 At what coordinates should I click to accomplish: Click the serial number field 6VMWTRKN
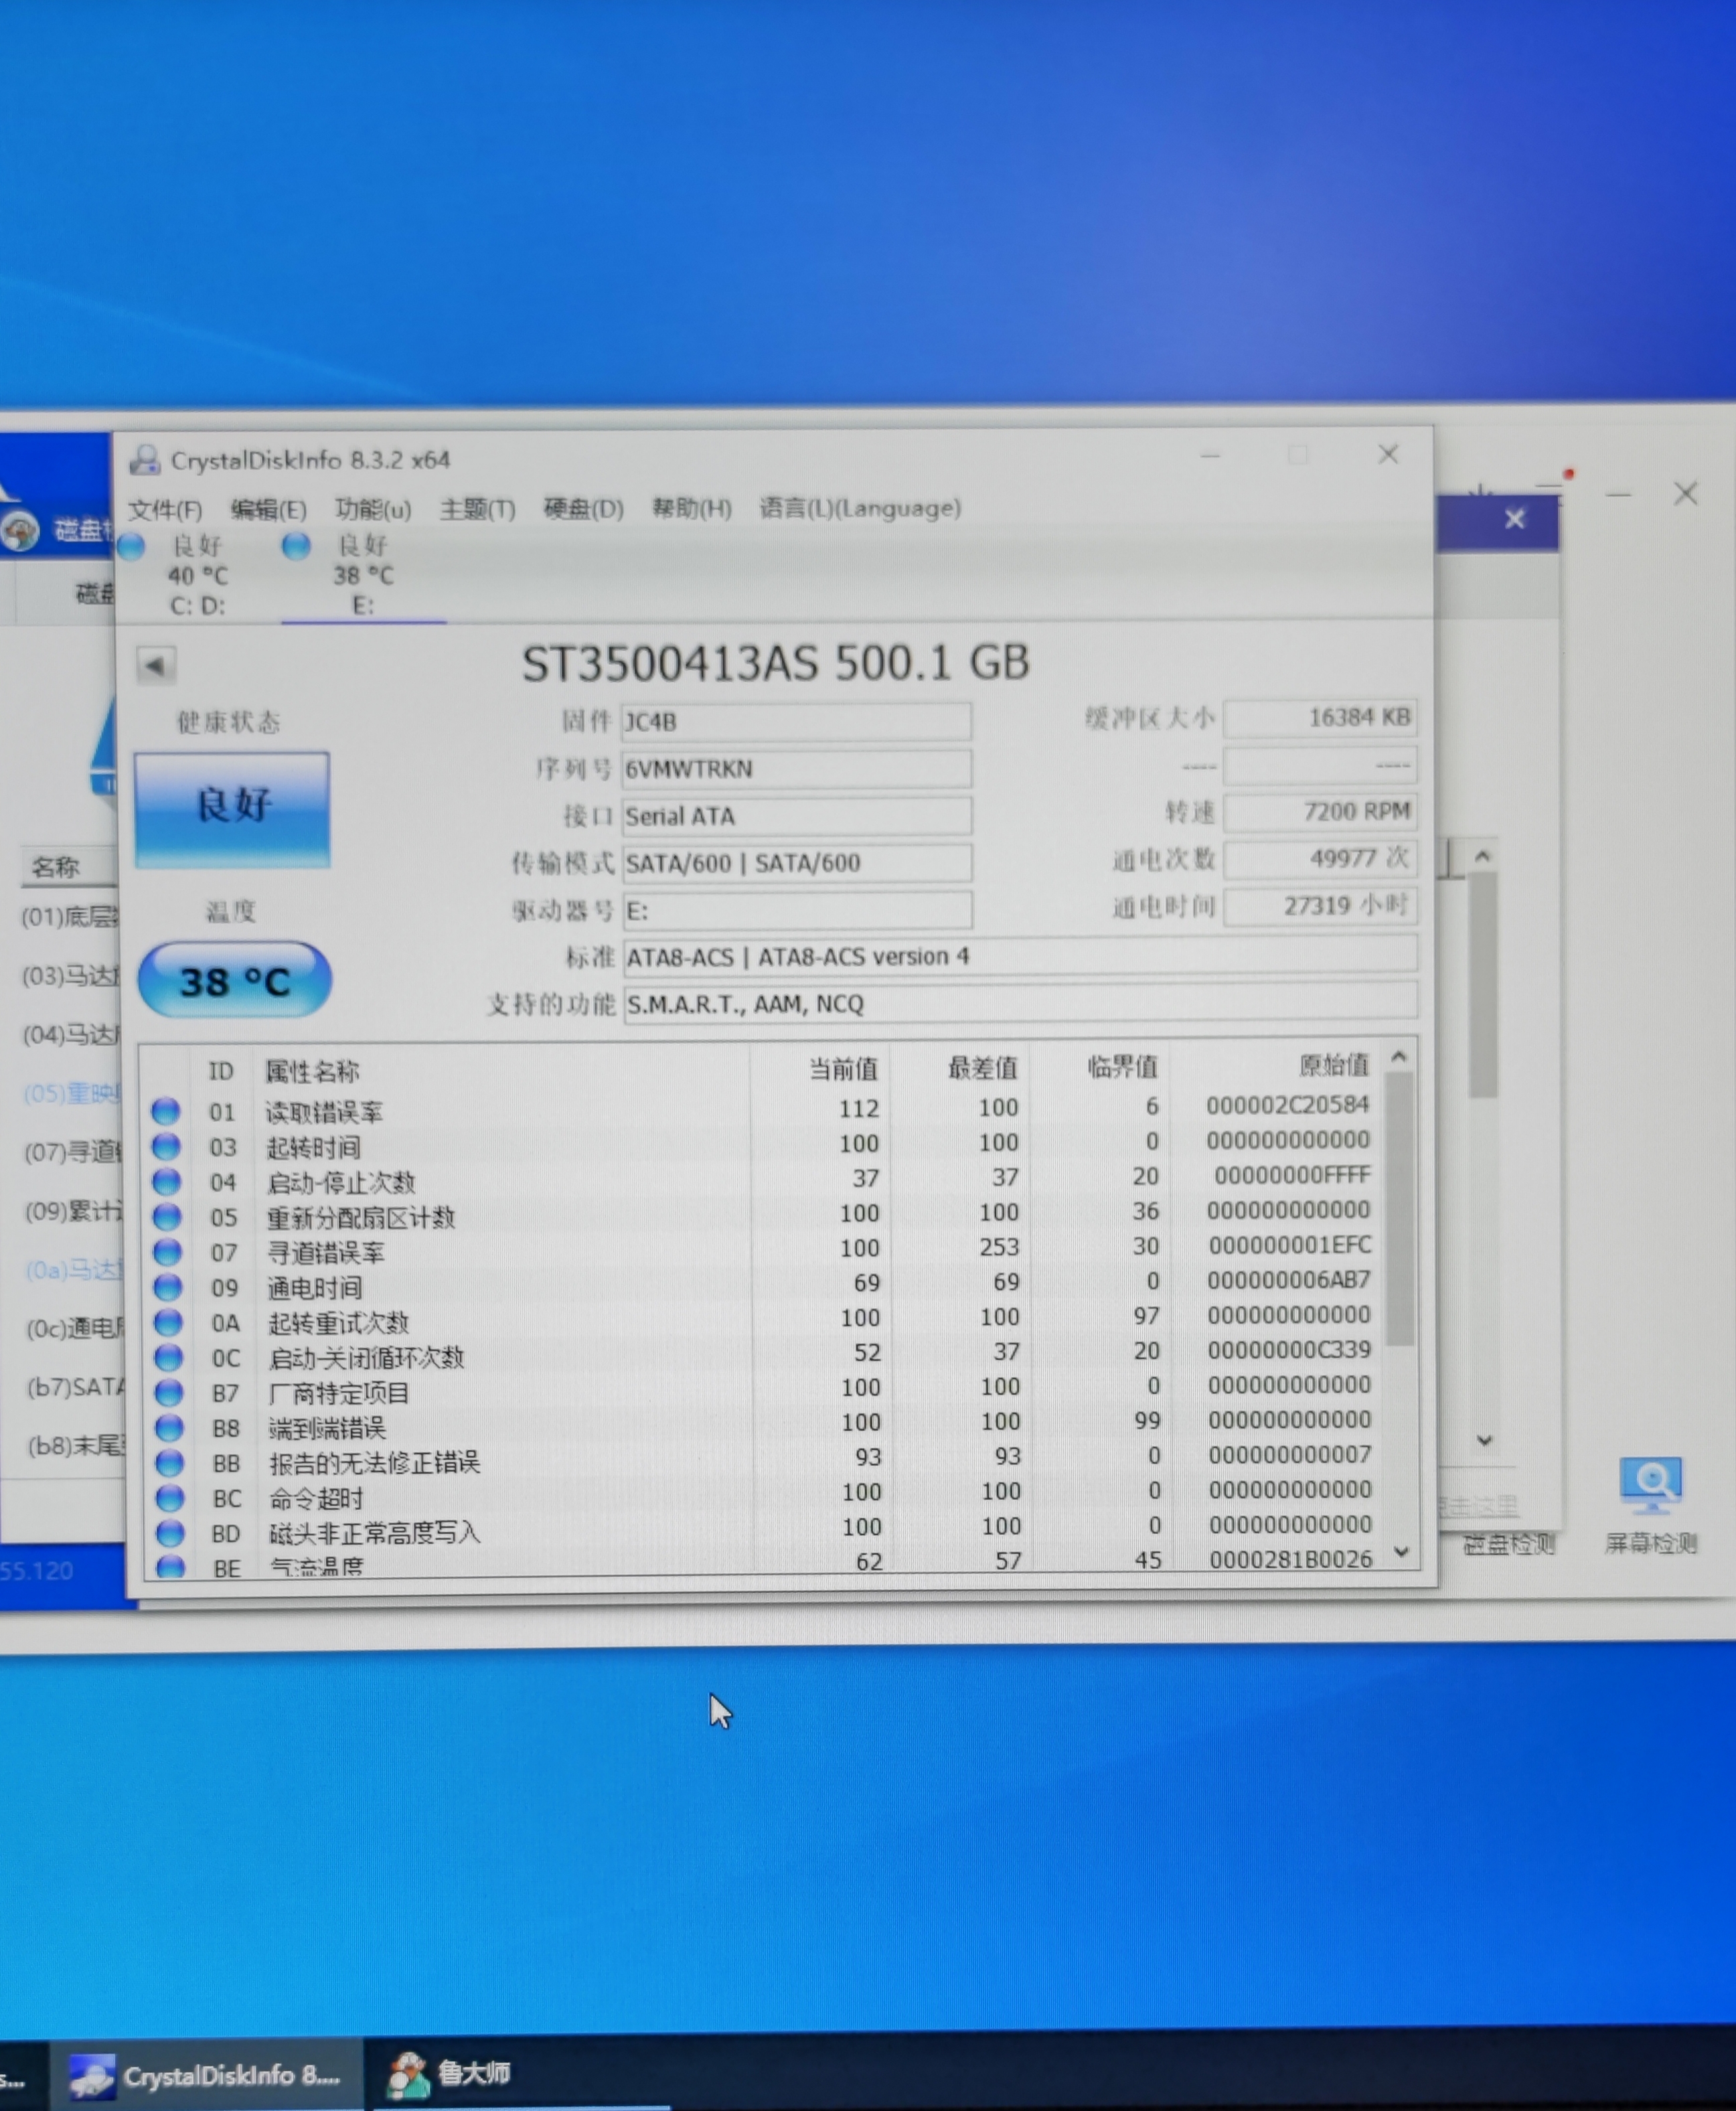[x=796, y=768]
